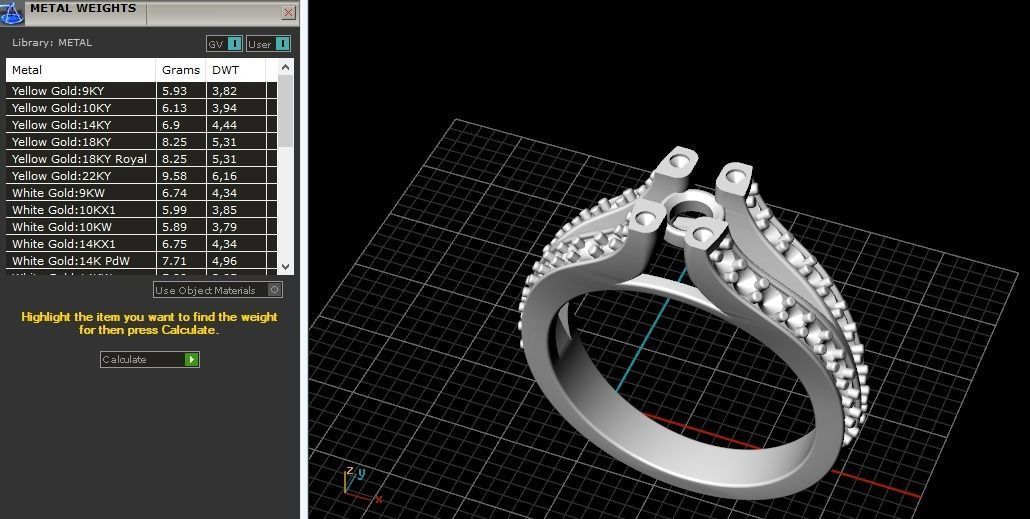Click the 9.58 grams value
Viewport: 1030px width, 519px height.
click(x=174, y=176)
